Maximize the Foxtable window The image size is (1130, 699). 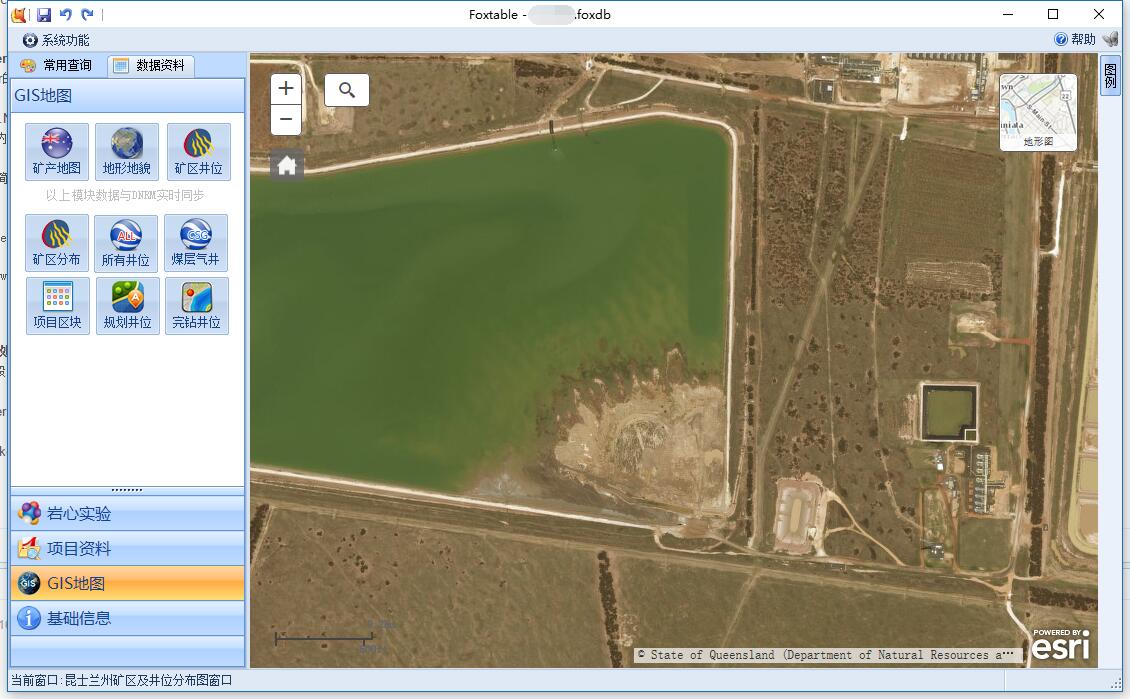[1053, 14]
